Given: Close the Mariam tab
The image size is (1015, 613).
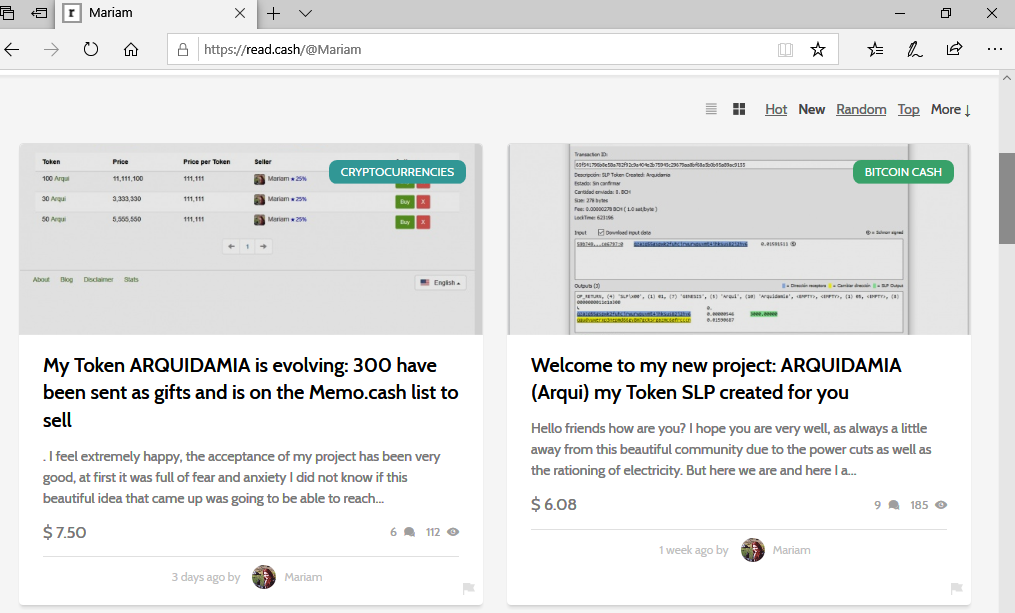Looking at the screenshot, I should tap(240, 13).
